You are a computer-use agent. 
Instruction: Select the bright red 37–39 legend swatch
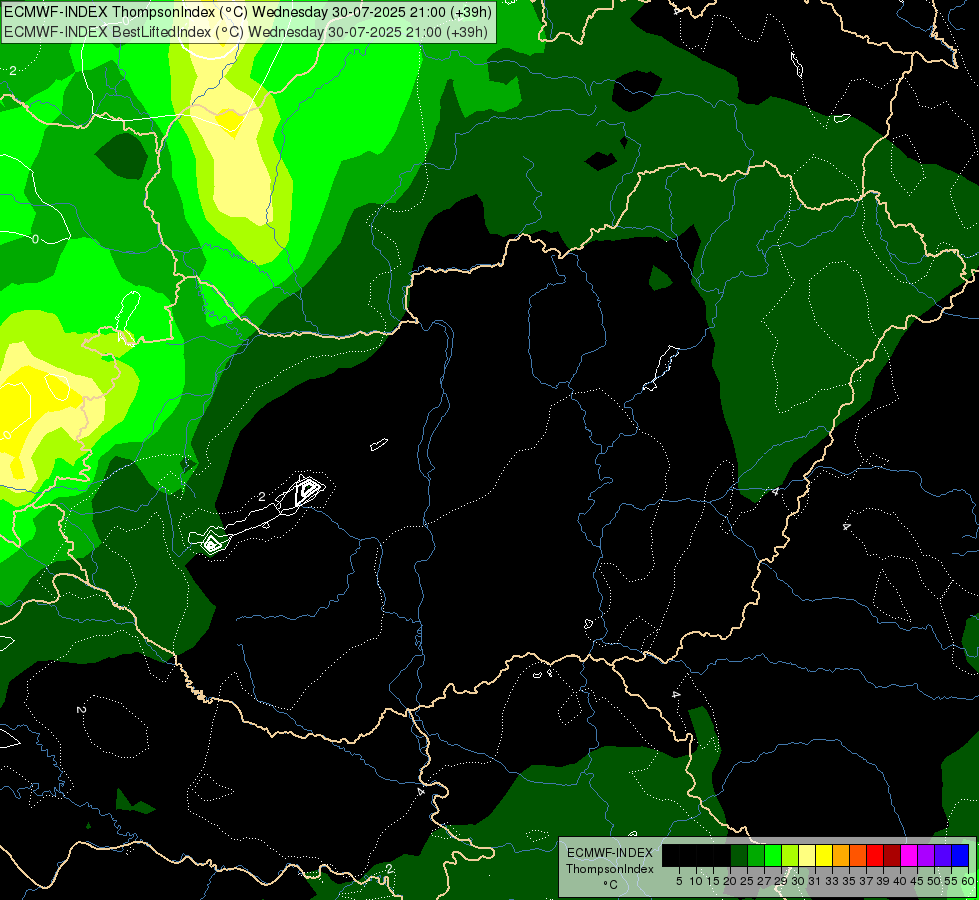coord(875,855)
